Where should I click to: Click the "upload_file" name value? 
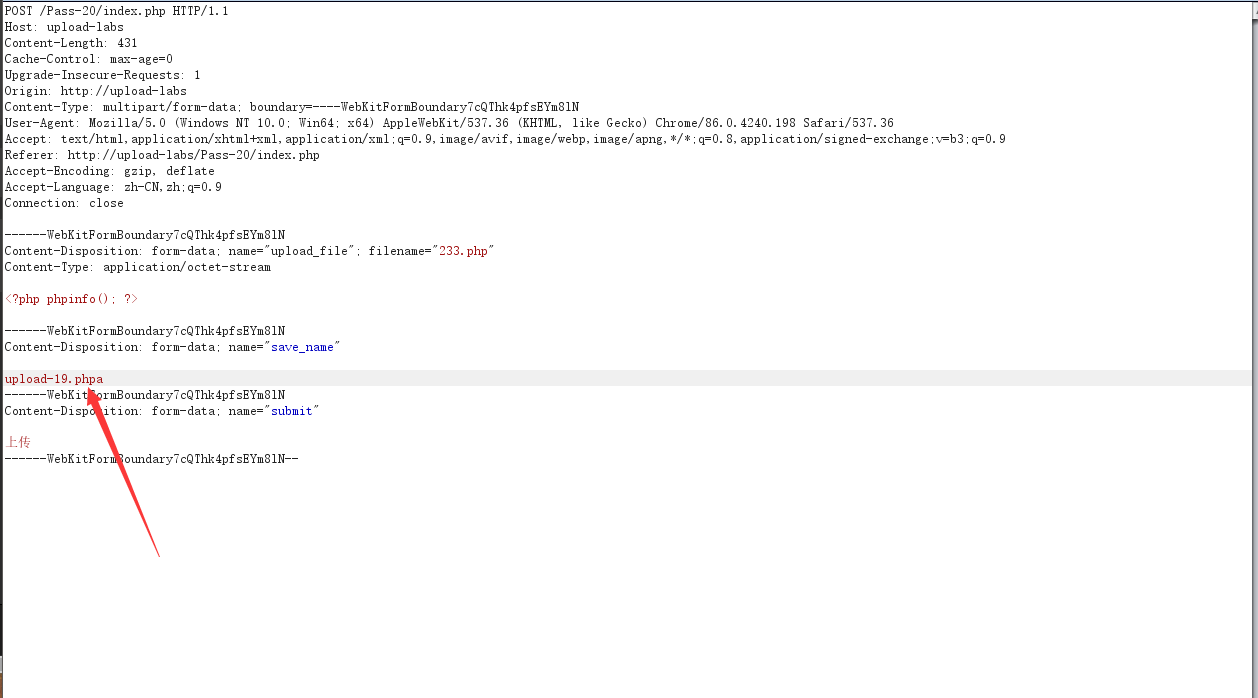tap(309, 251)
